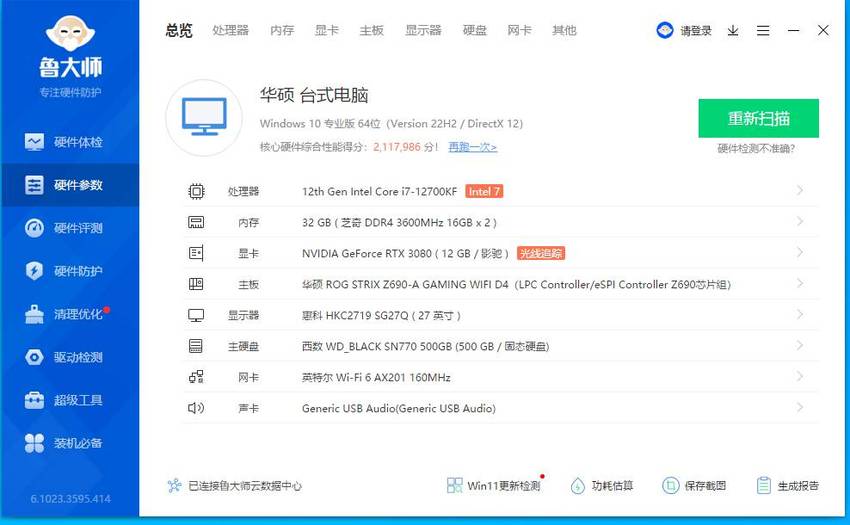Expand the 内存 row chevron
Viewport: 850px width, 525px height.
tap(800, 221)
